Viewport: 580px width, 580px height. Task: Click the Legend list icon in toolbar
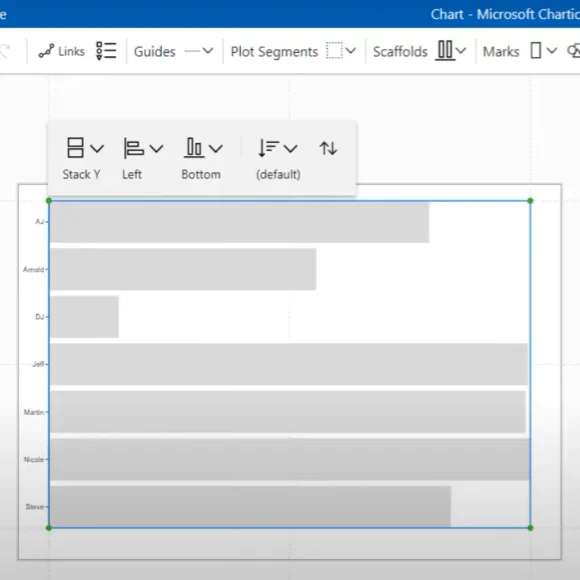click(x=106, y=51)
